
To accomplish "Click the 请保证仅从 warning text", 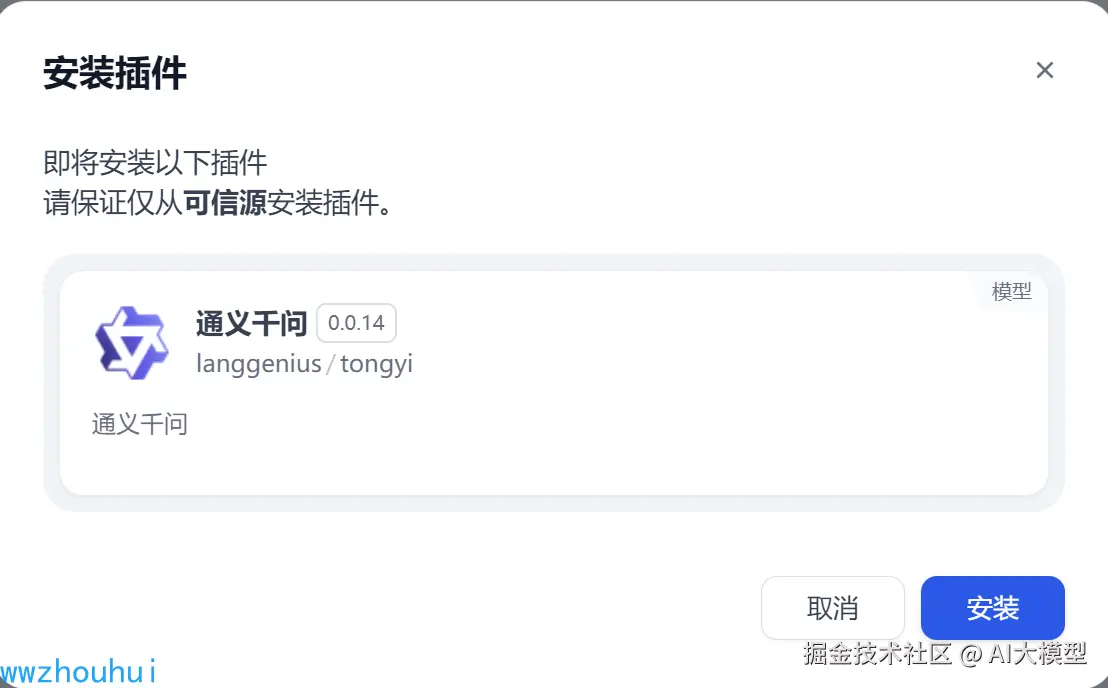I will (112, 204).
